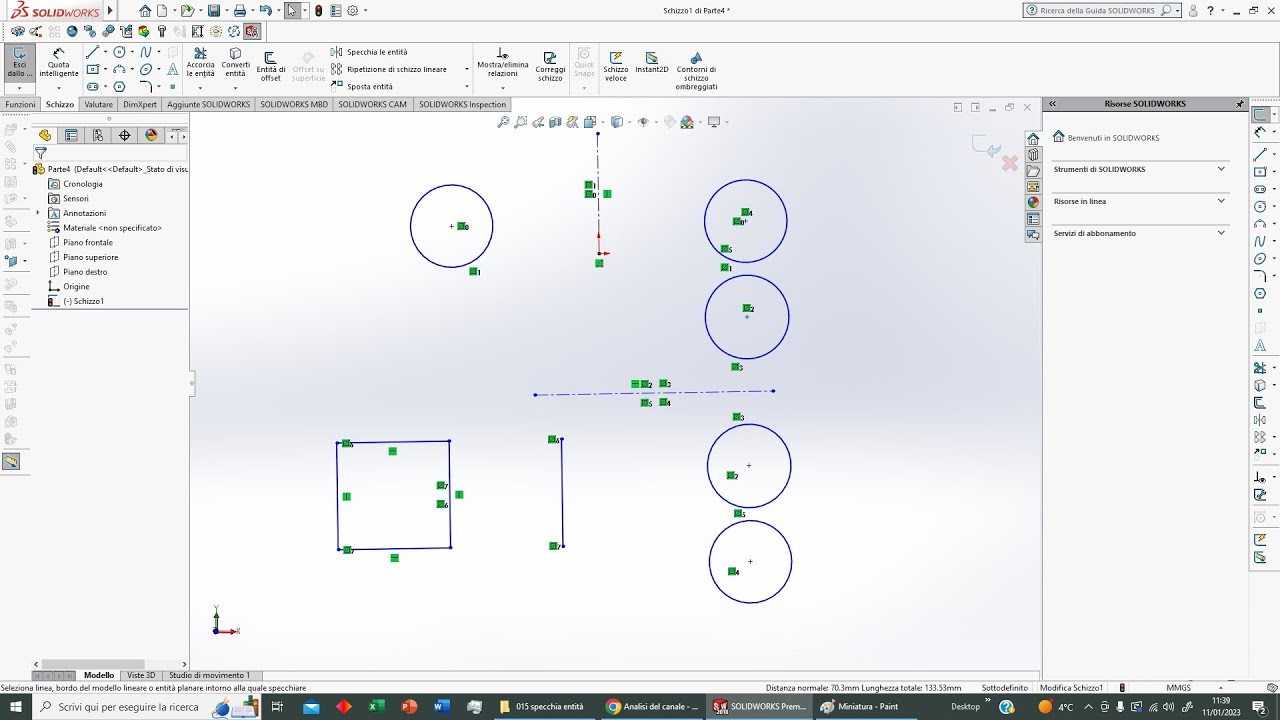Open the Options gear icon
Image resolution: width=1280 pixels, height=720 pixels.
(x=352, y=11)
